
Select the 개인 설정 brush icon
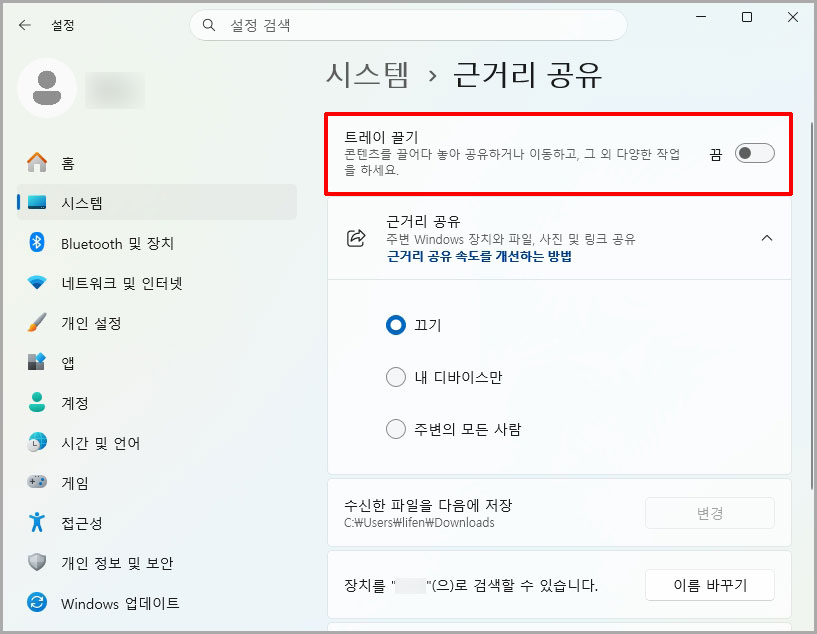point(35,322)
